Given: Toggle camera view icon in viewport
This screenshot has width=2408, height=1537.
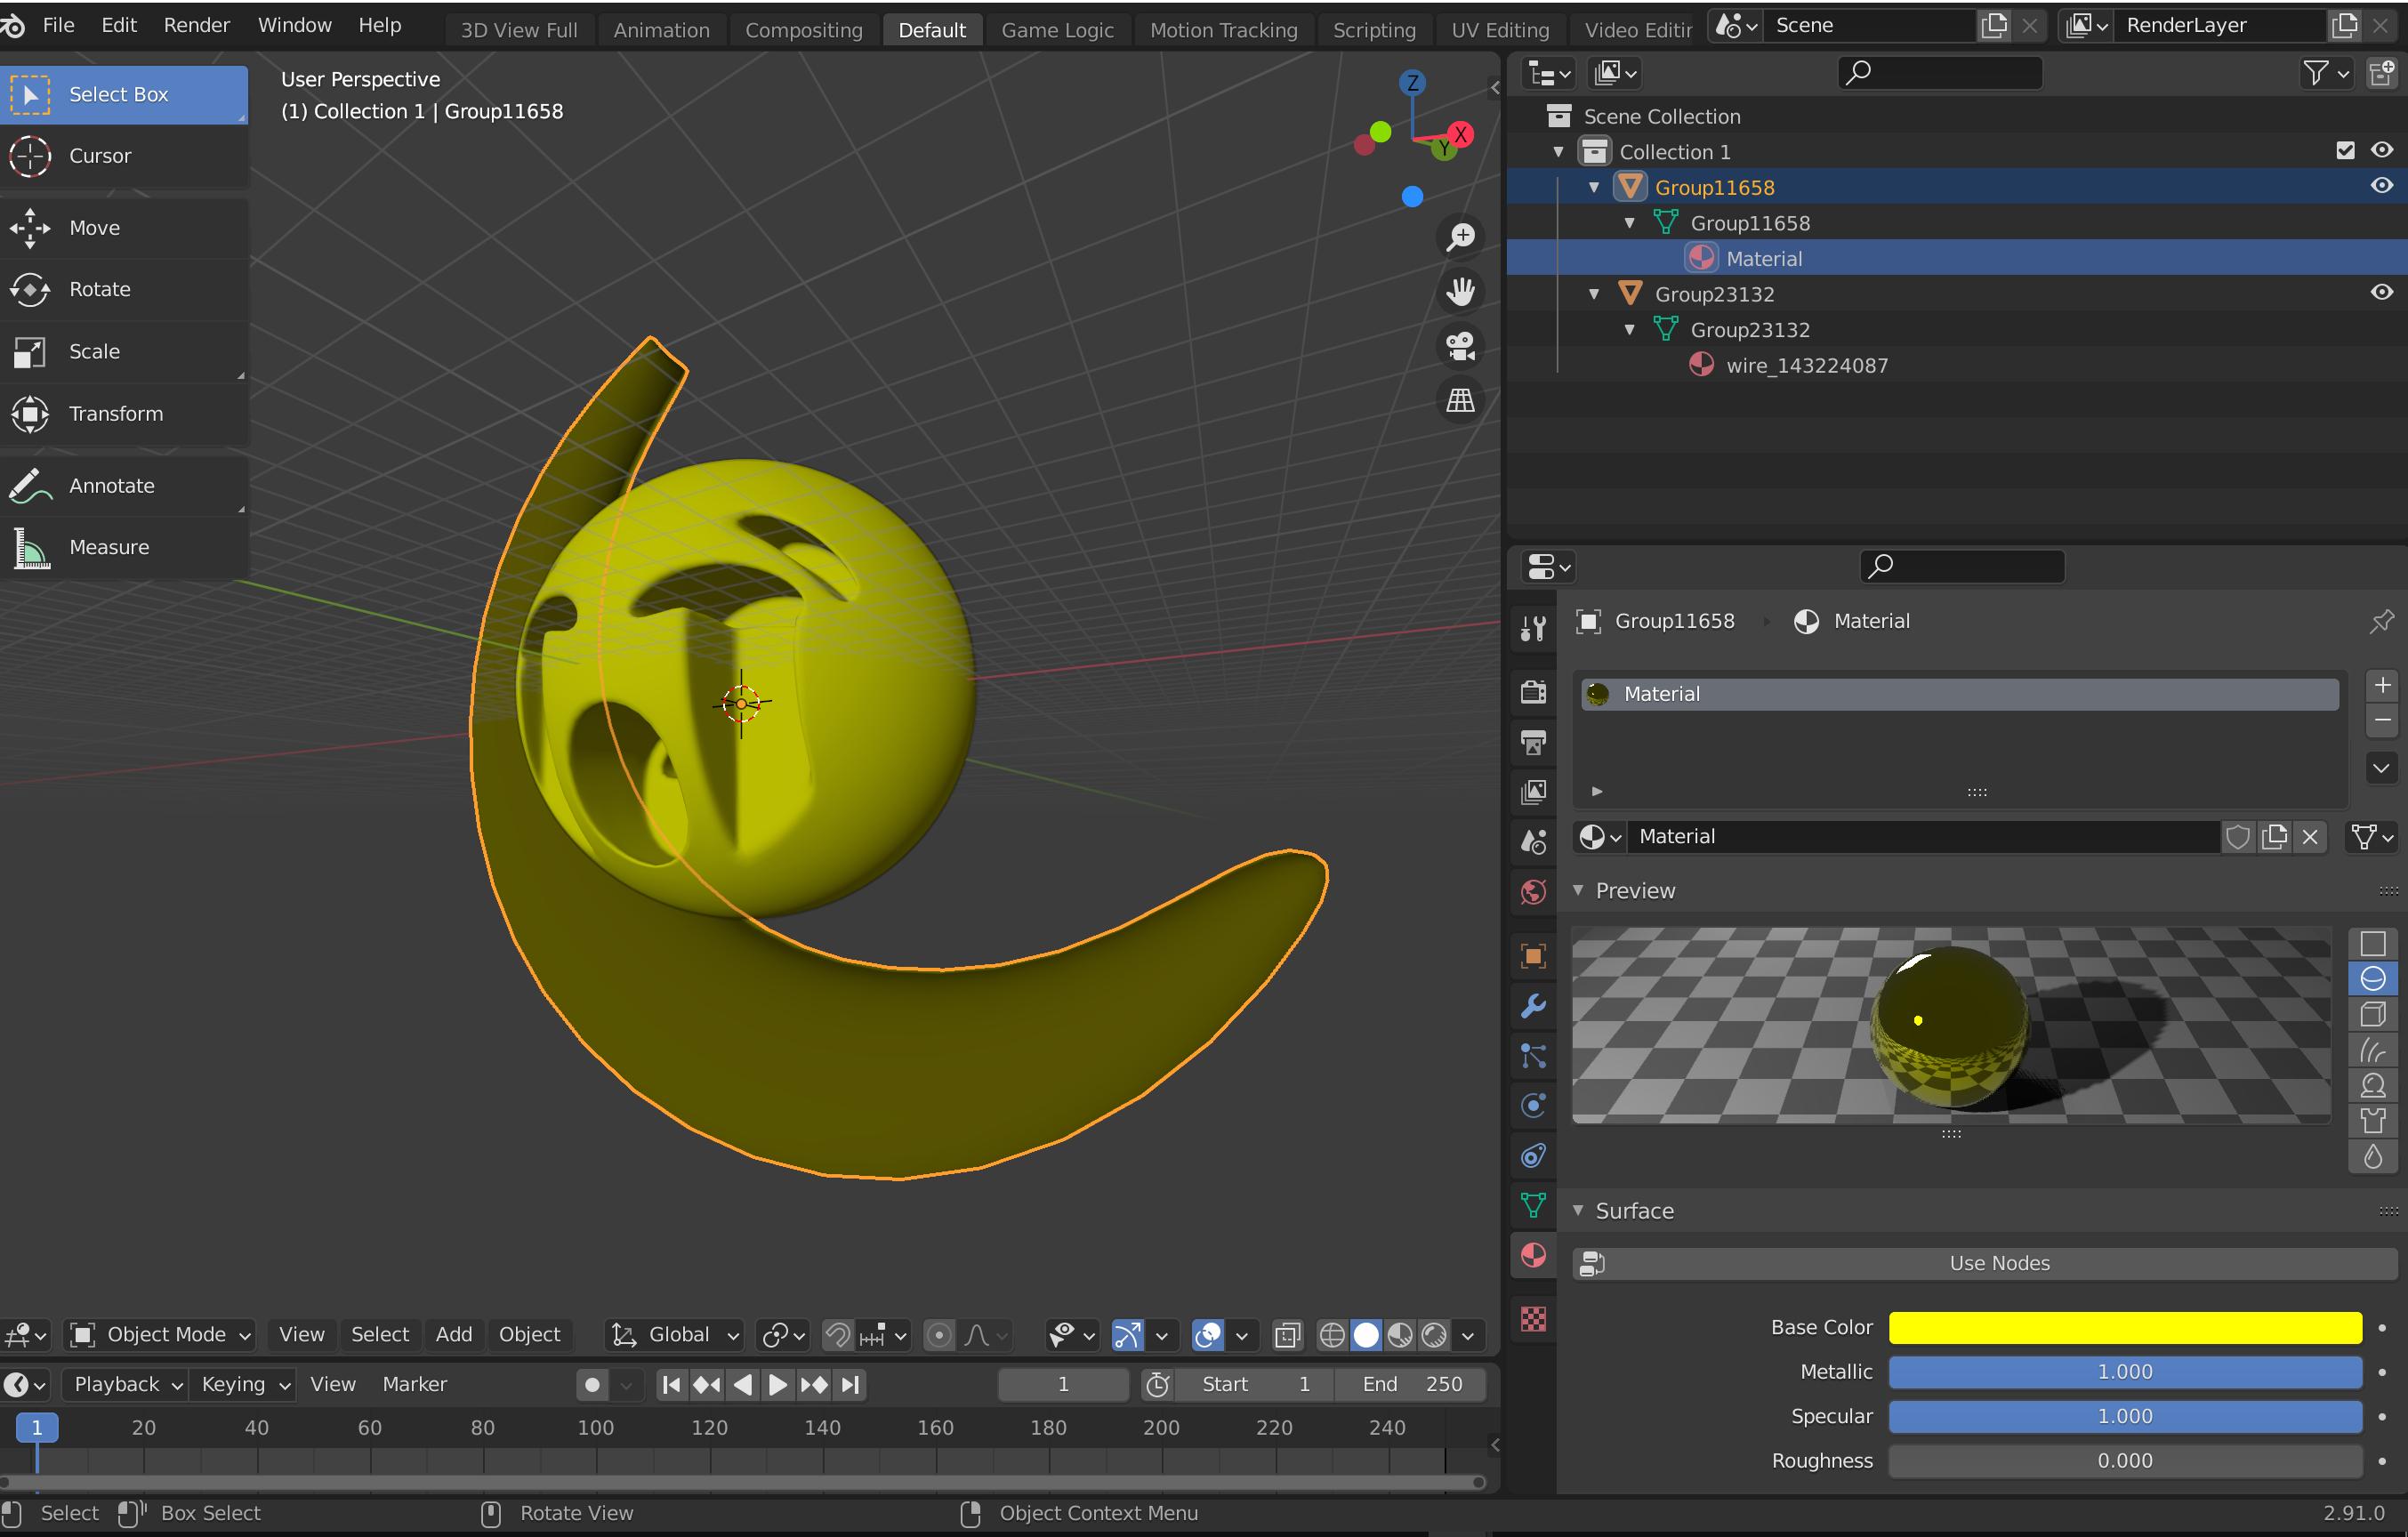Looking at the screenshot, I should (x=1460, y=346).
